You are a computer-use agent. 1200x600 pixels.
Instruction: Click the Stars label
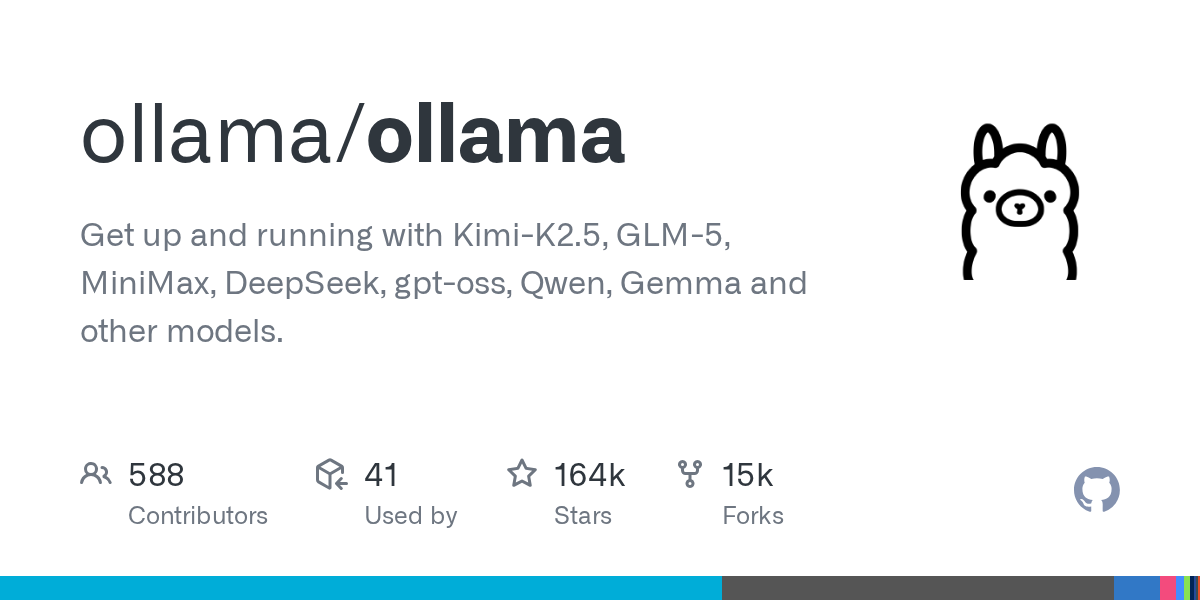(583, 516)
